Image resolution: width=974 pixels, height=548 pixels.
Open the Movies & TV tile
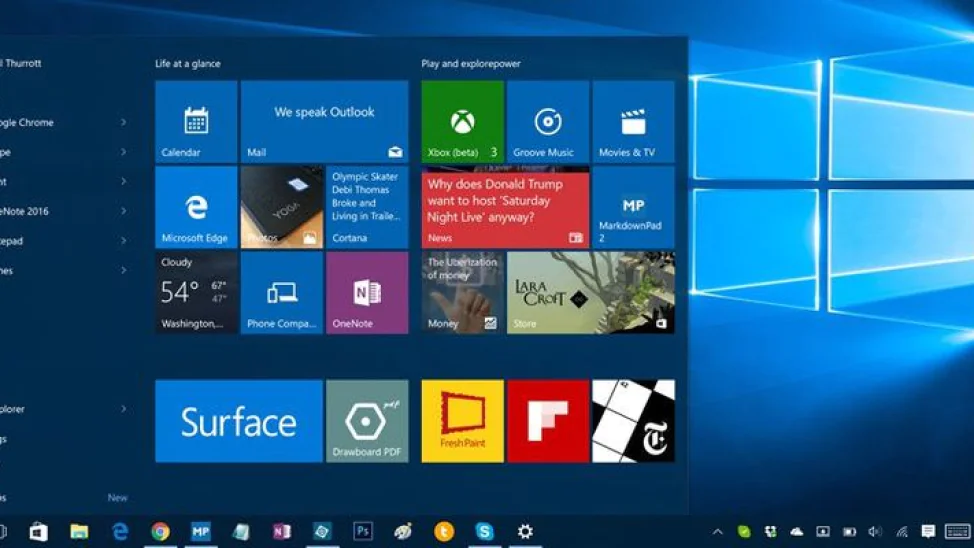[x=634, y=122]
